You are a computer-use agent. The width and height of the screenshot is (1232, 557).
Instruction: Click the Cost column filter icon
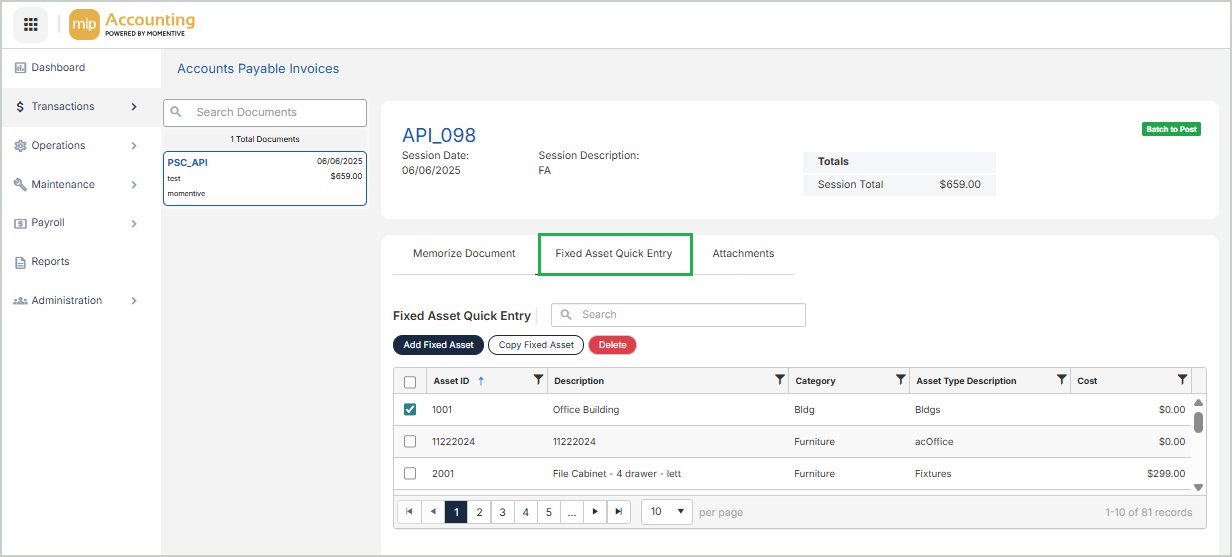point(1183,380)
